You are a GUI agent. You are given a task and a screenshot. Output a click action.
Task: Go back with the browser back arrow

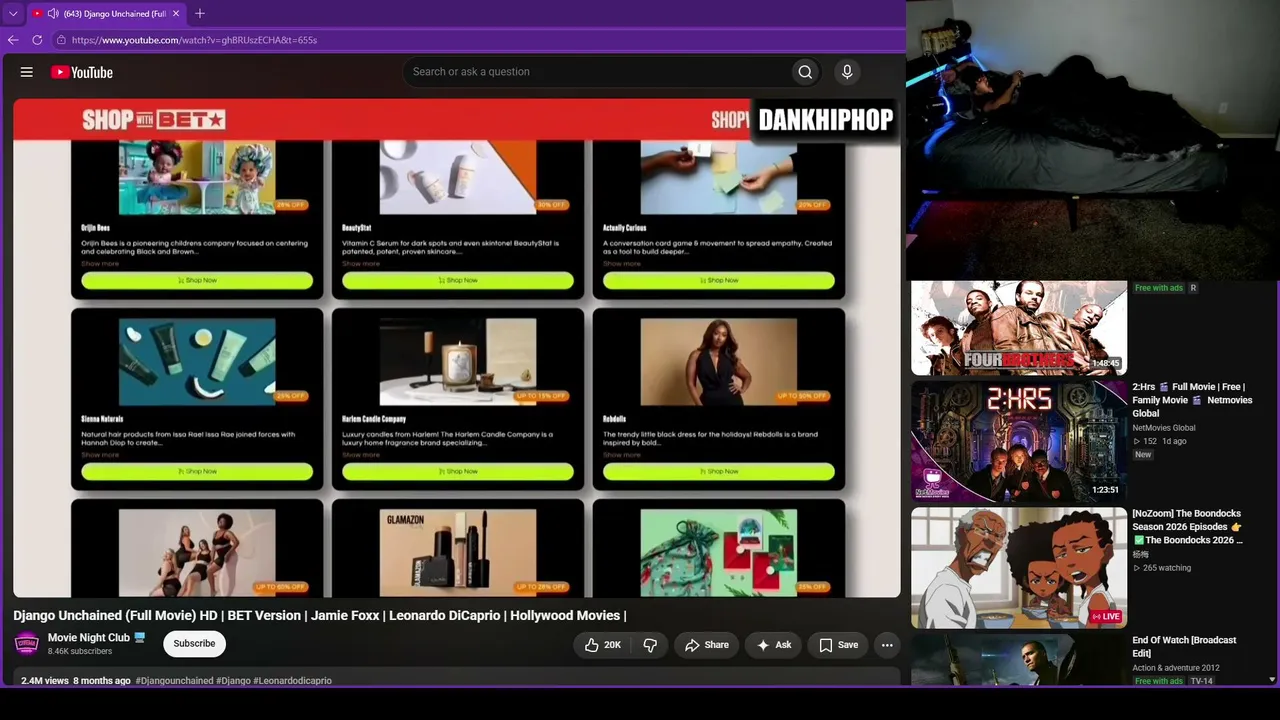(13, 40)
